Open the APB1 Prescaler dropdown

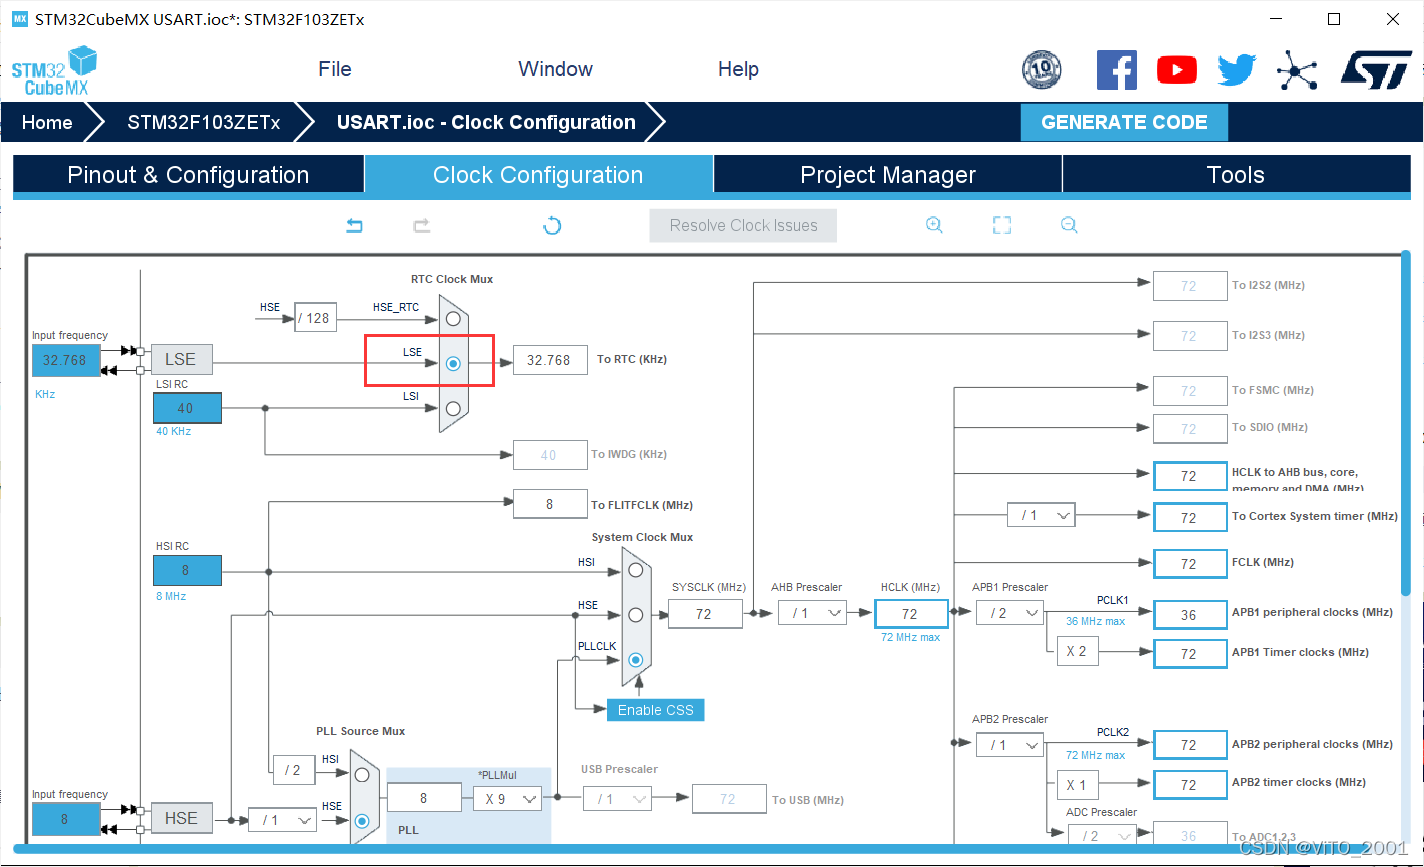1010,613
